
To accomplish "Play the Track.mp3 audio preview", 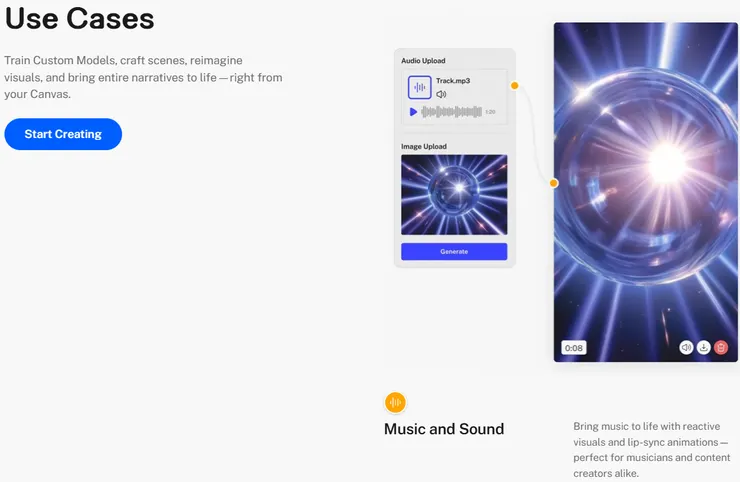I will click(x=413, y=112).
